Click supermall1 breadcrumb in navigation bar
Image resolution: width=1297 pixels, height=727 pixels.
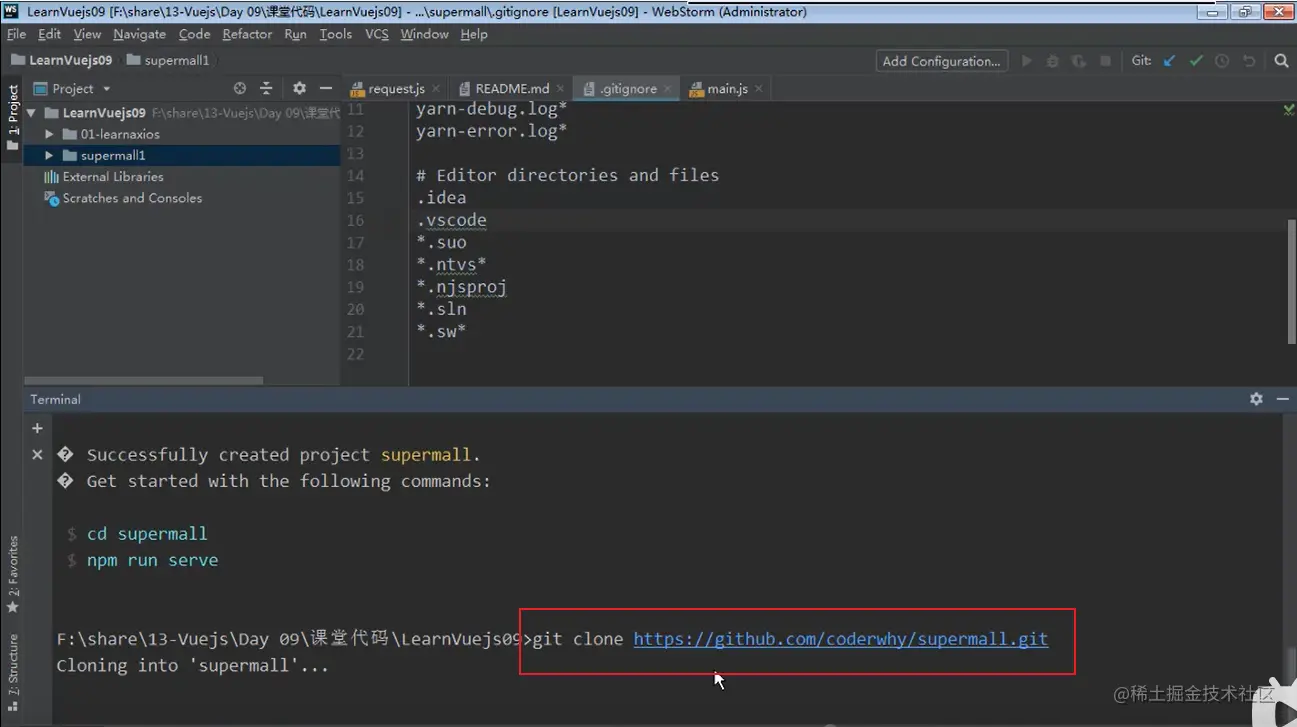point(168,60)
